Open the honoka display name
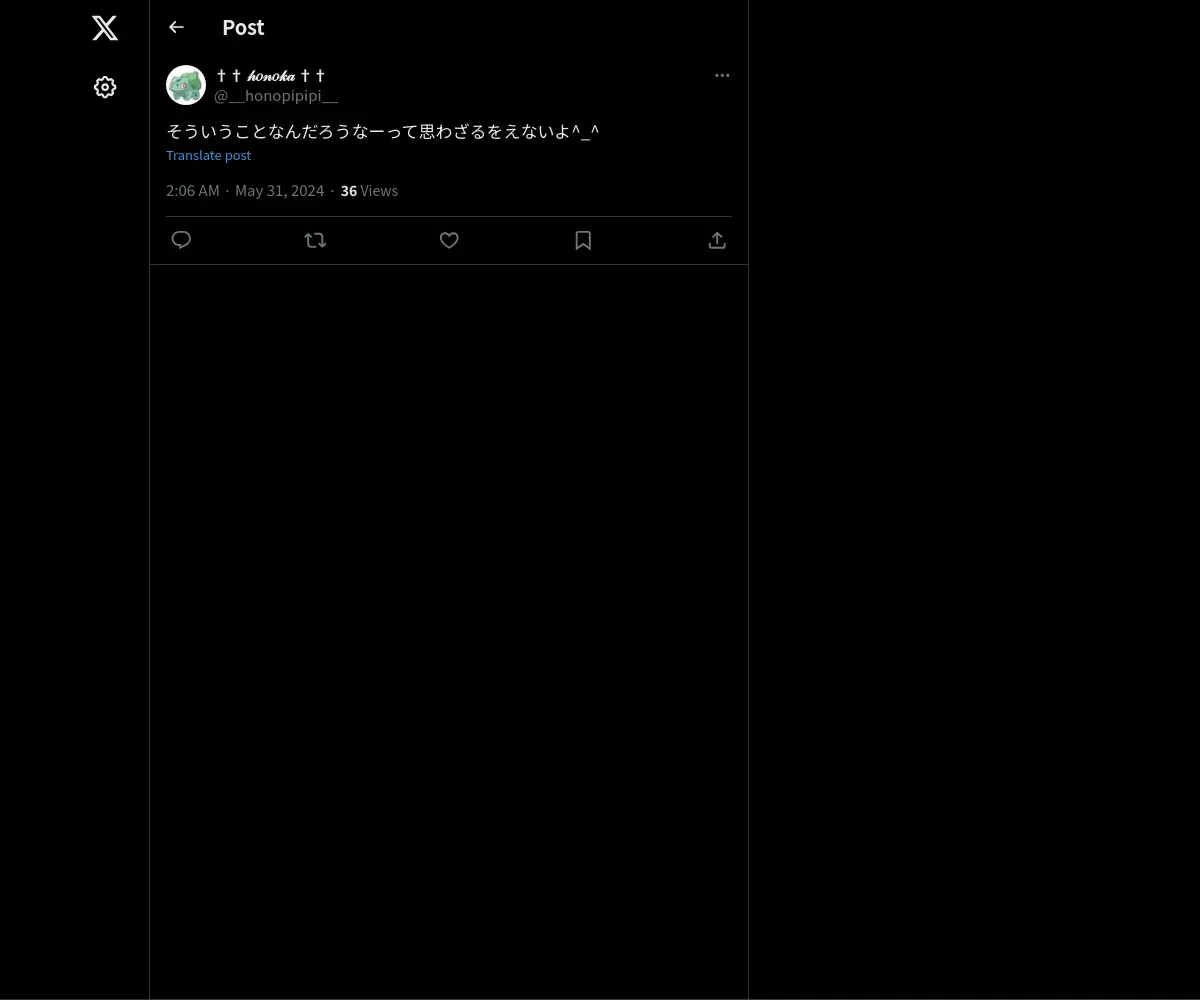The image size is (1200, 1000). pos(271,76)
